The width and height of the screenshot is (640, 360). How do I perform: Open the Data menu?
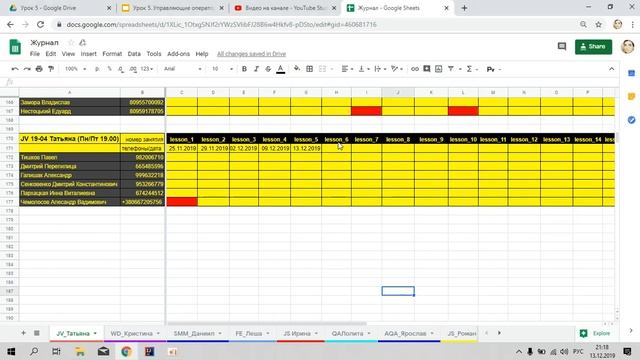click(134, 54)
